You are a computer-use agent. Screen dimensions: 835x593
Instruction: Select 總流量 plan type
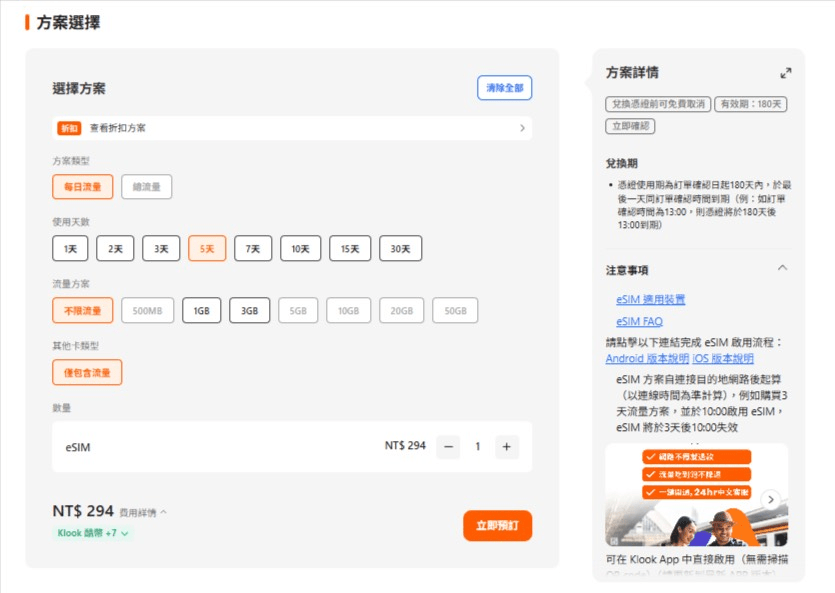click(146, 187)
